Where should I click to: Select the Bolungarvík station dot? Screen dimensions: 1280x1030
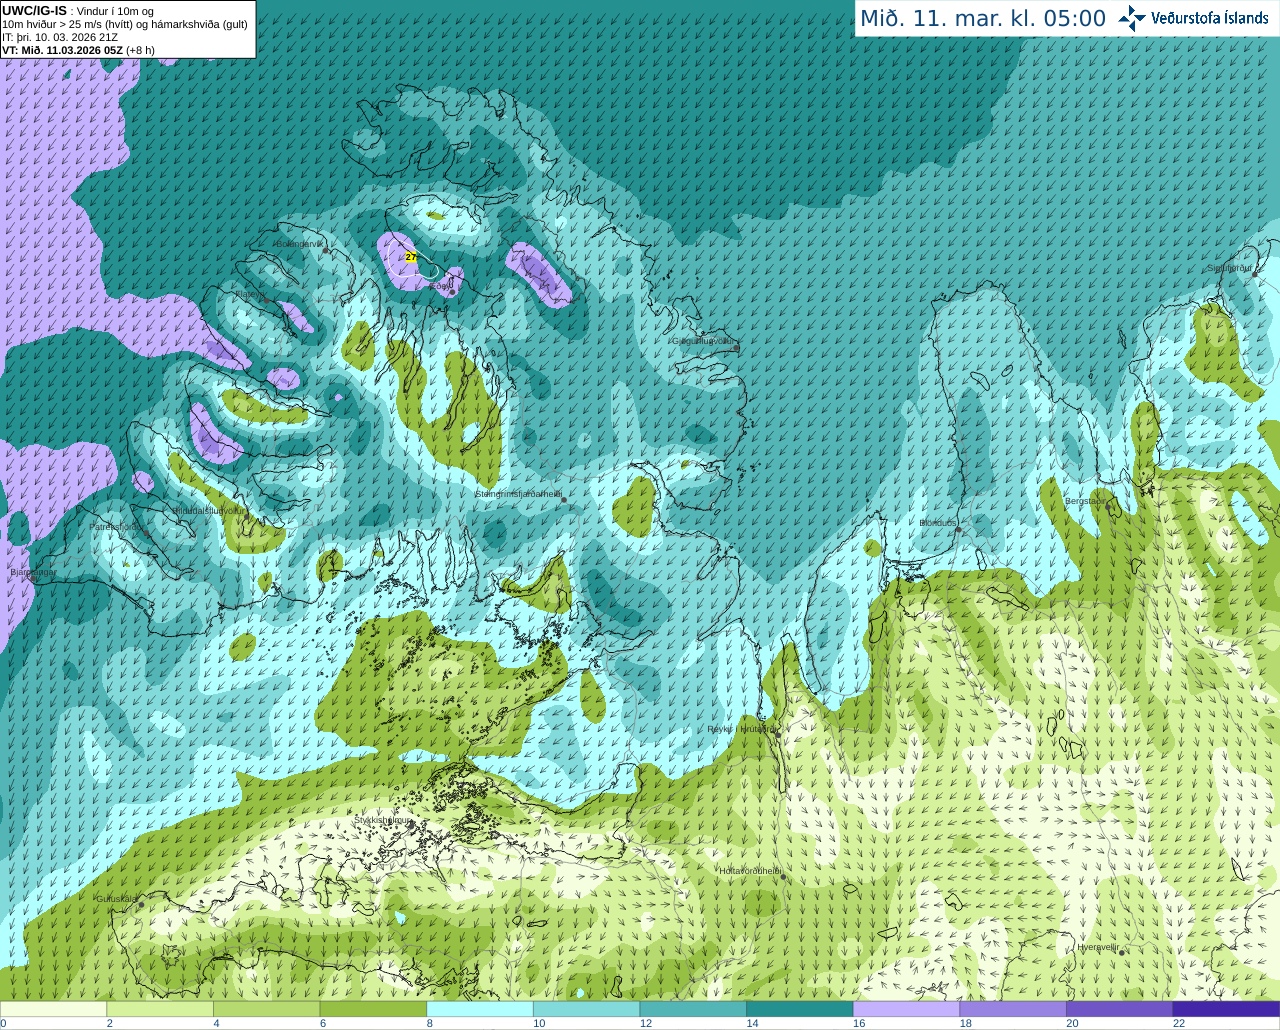pyautogui.click(x=326, y=251)
